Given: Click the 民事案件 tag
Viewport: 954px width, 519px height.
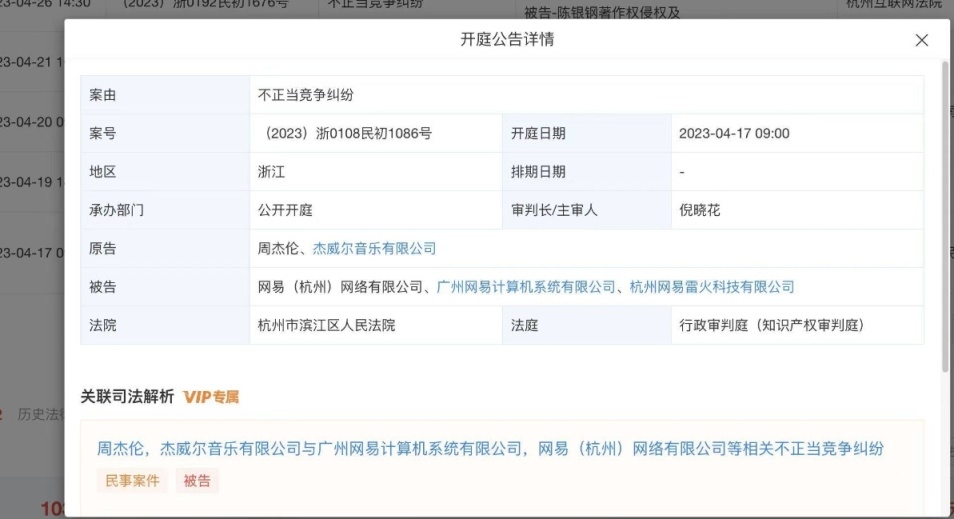Looking at the screenshot, I should (132, 481).
